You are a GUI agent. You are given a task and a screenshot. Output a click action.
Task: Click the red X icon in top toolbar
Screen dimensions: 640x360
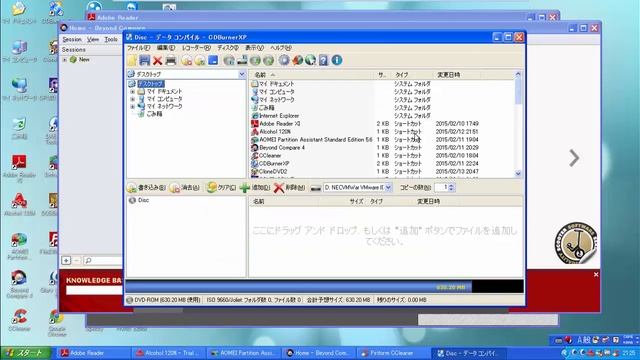(x=158, y=60)
